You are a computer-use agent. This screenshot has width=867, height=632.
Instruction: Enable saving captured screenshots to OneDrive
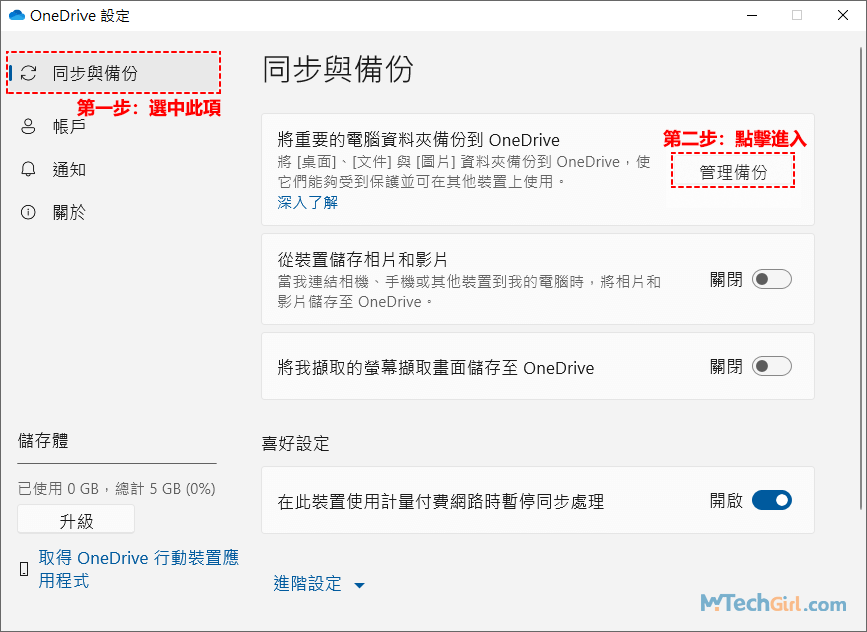[x=771, y=367]
